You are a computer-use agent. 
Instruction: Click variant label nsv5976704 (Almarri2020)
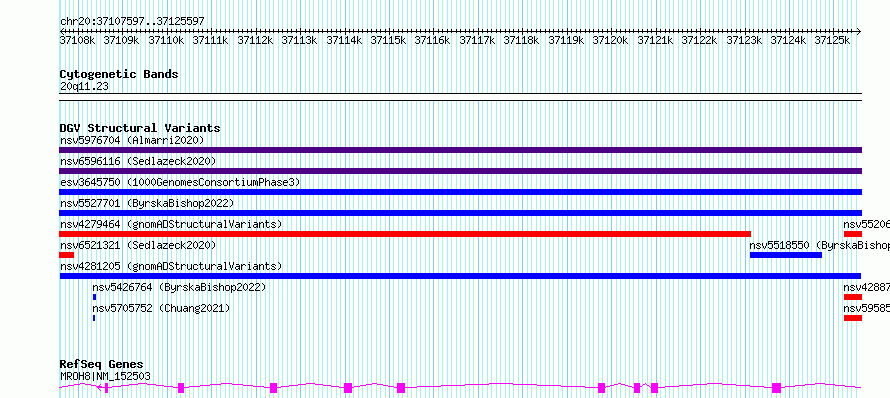coord(132,140)
